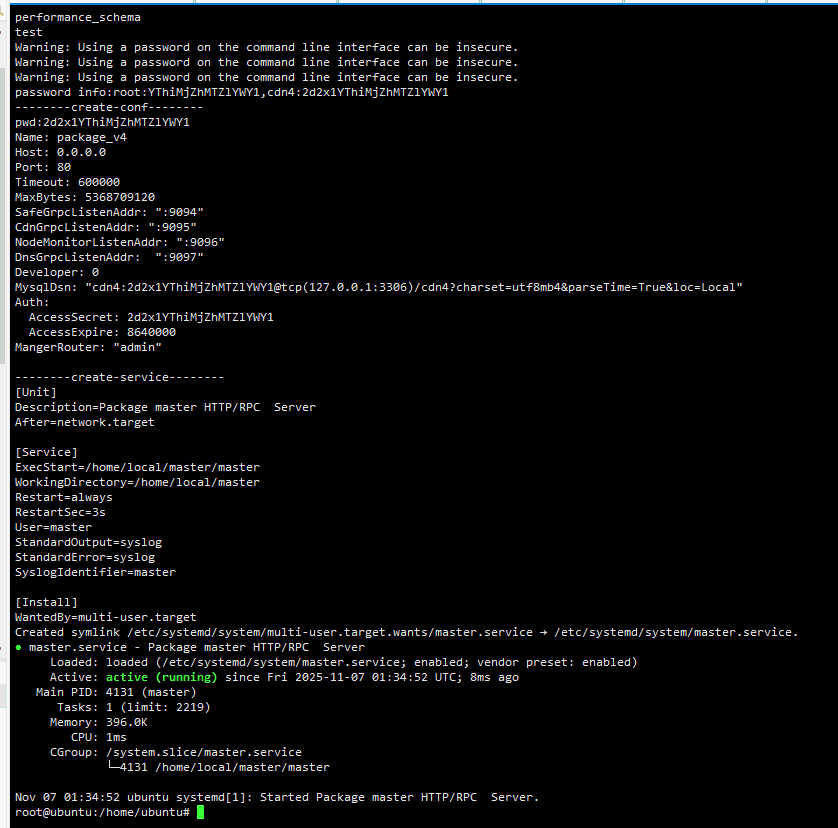Image resolution: width=838 pixels, height=828 pixels.
Task: Select the "[Service]" section header
Action: tap(46, 452)
